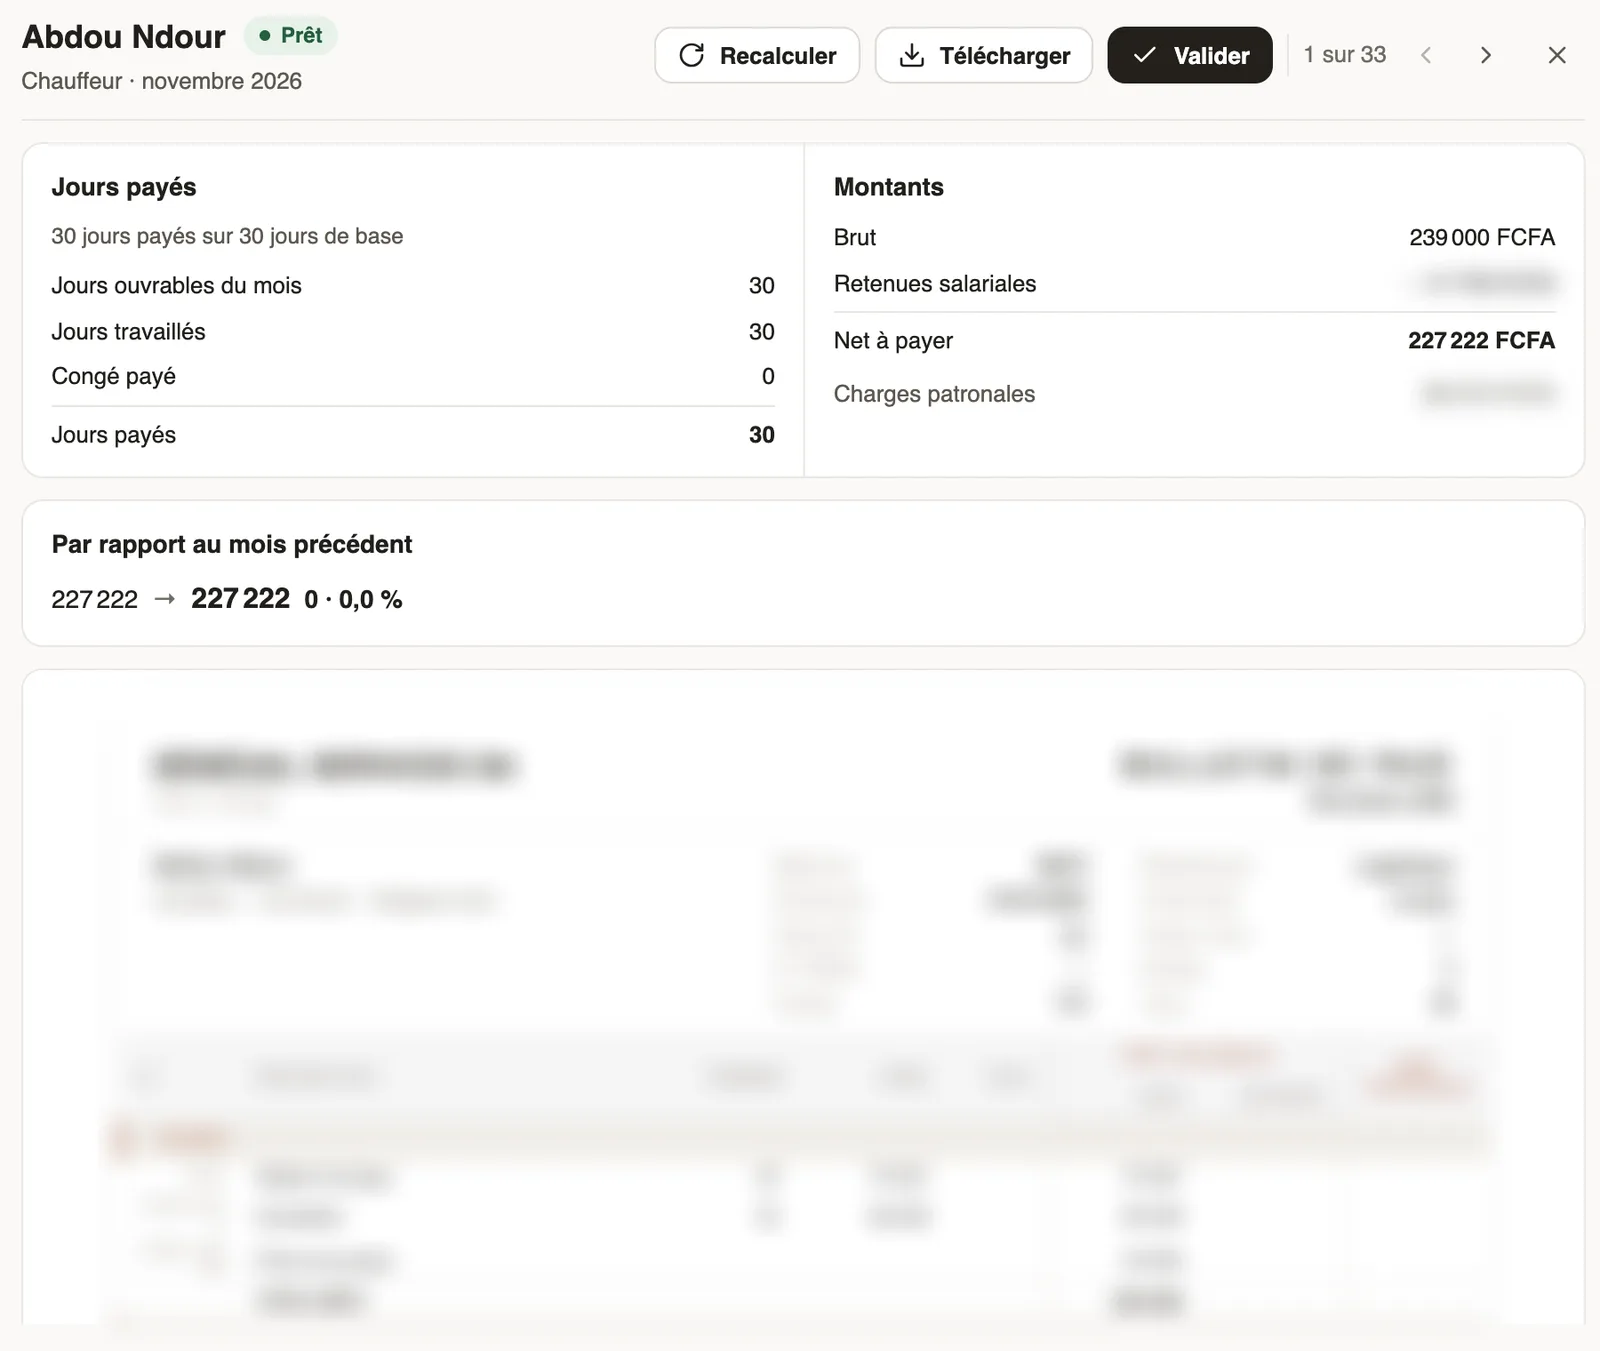Click the Net à payer label

[894, 341]
